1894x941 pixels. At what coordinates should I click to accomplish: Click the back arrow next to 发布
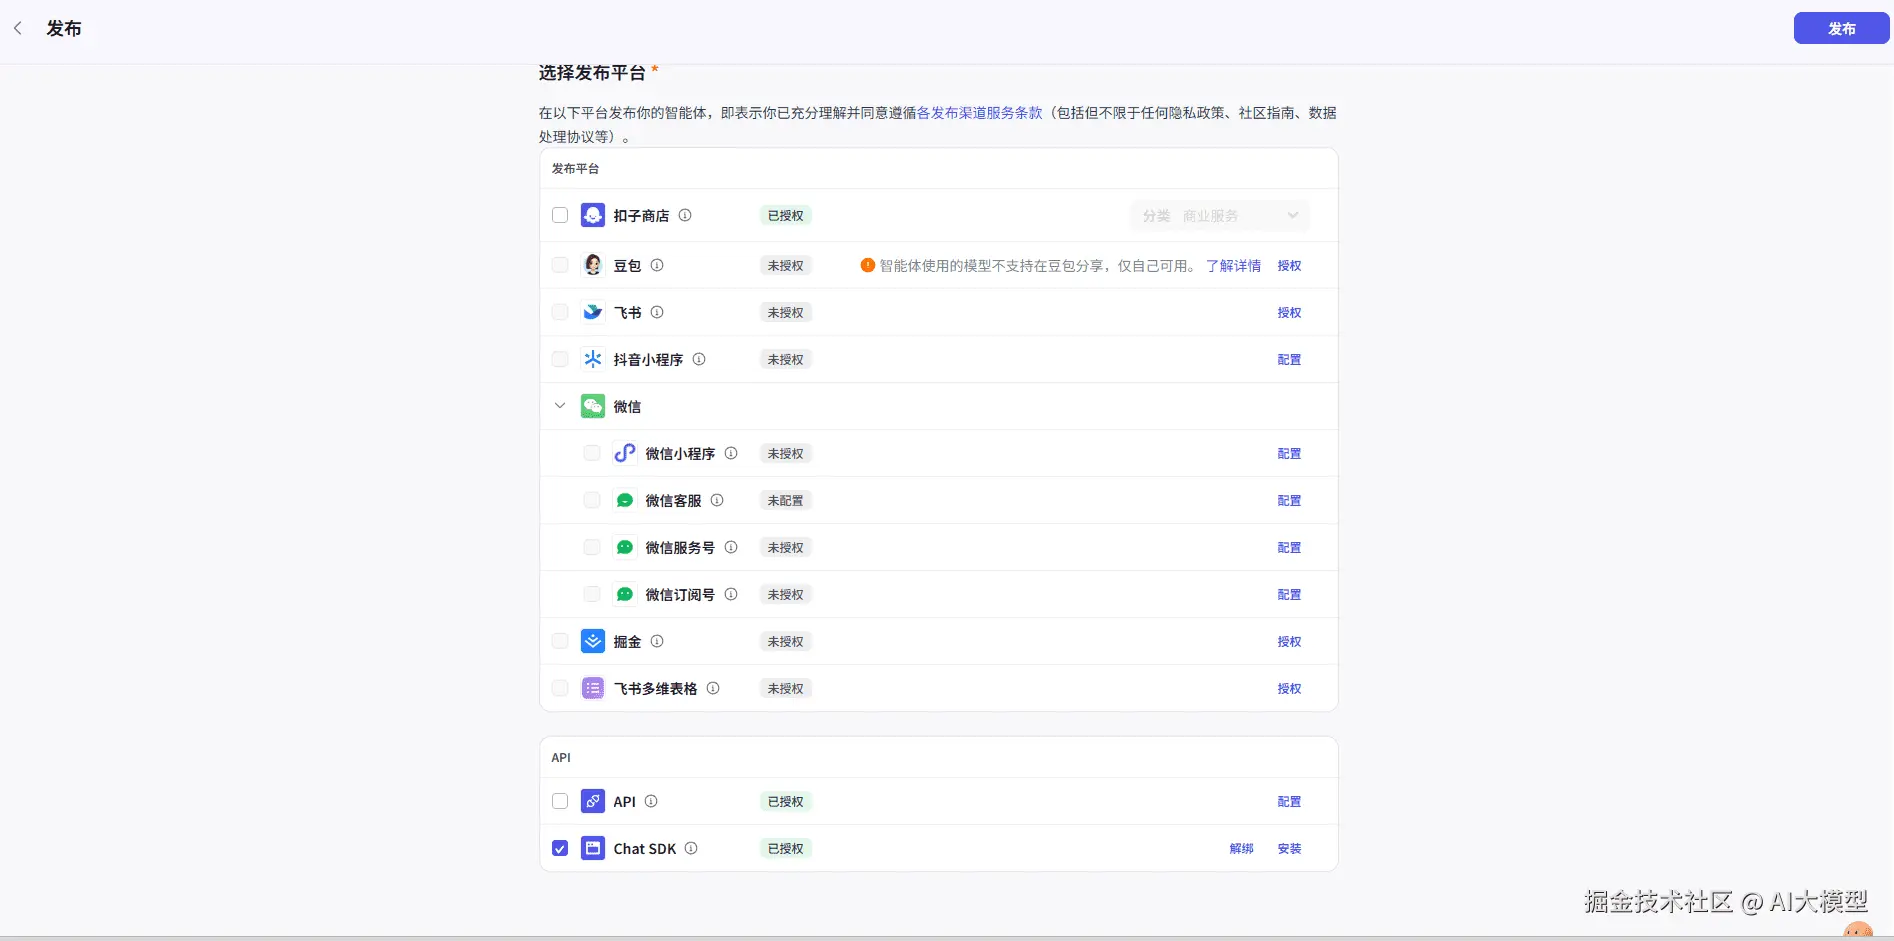(18, 29)
